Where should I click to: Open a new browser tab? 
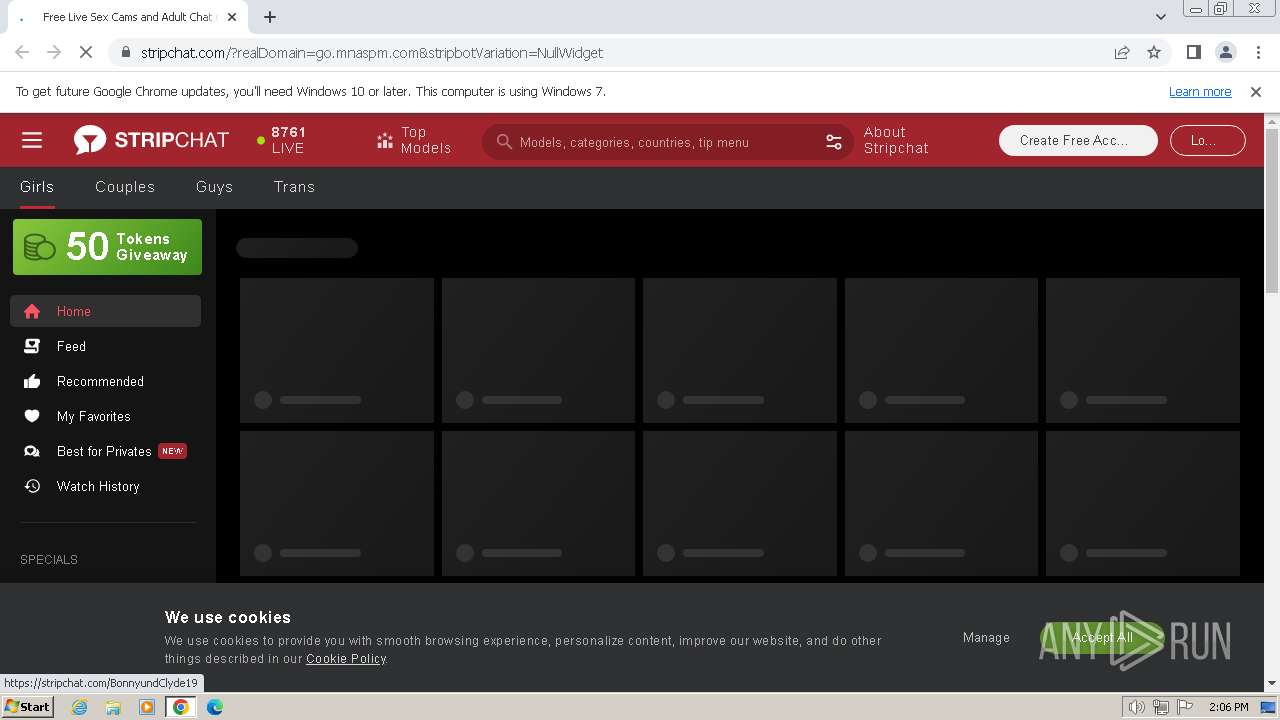coord(270,17)
